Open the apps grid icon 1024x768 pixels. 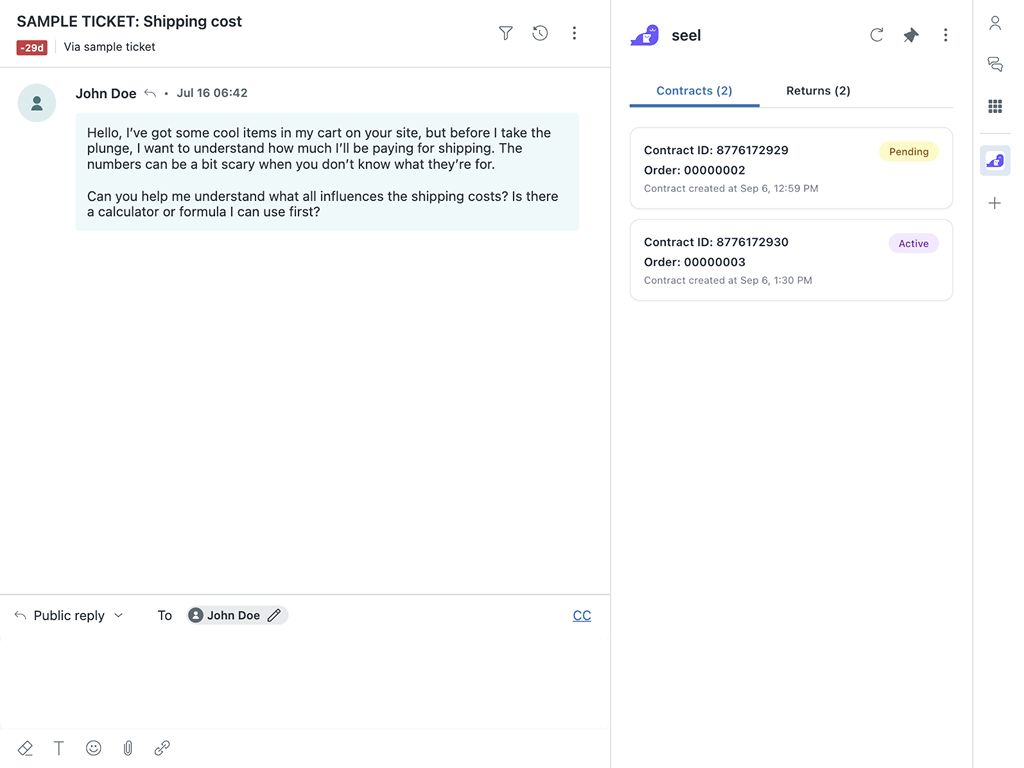[x=995, y=106]
